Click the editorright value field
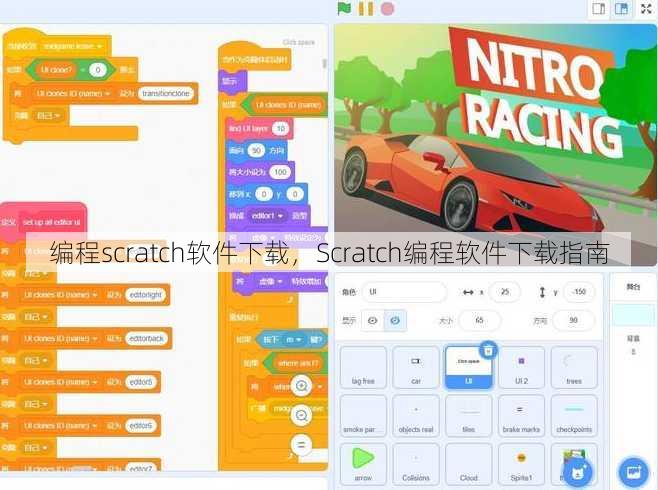658x490 pixels. pos(146,295)
